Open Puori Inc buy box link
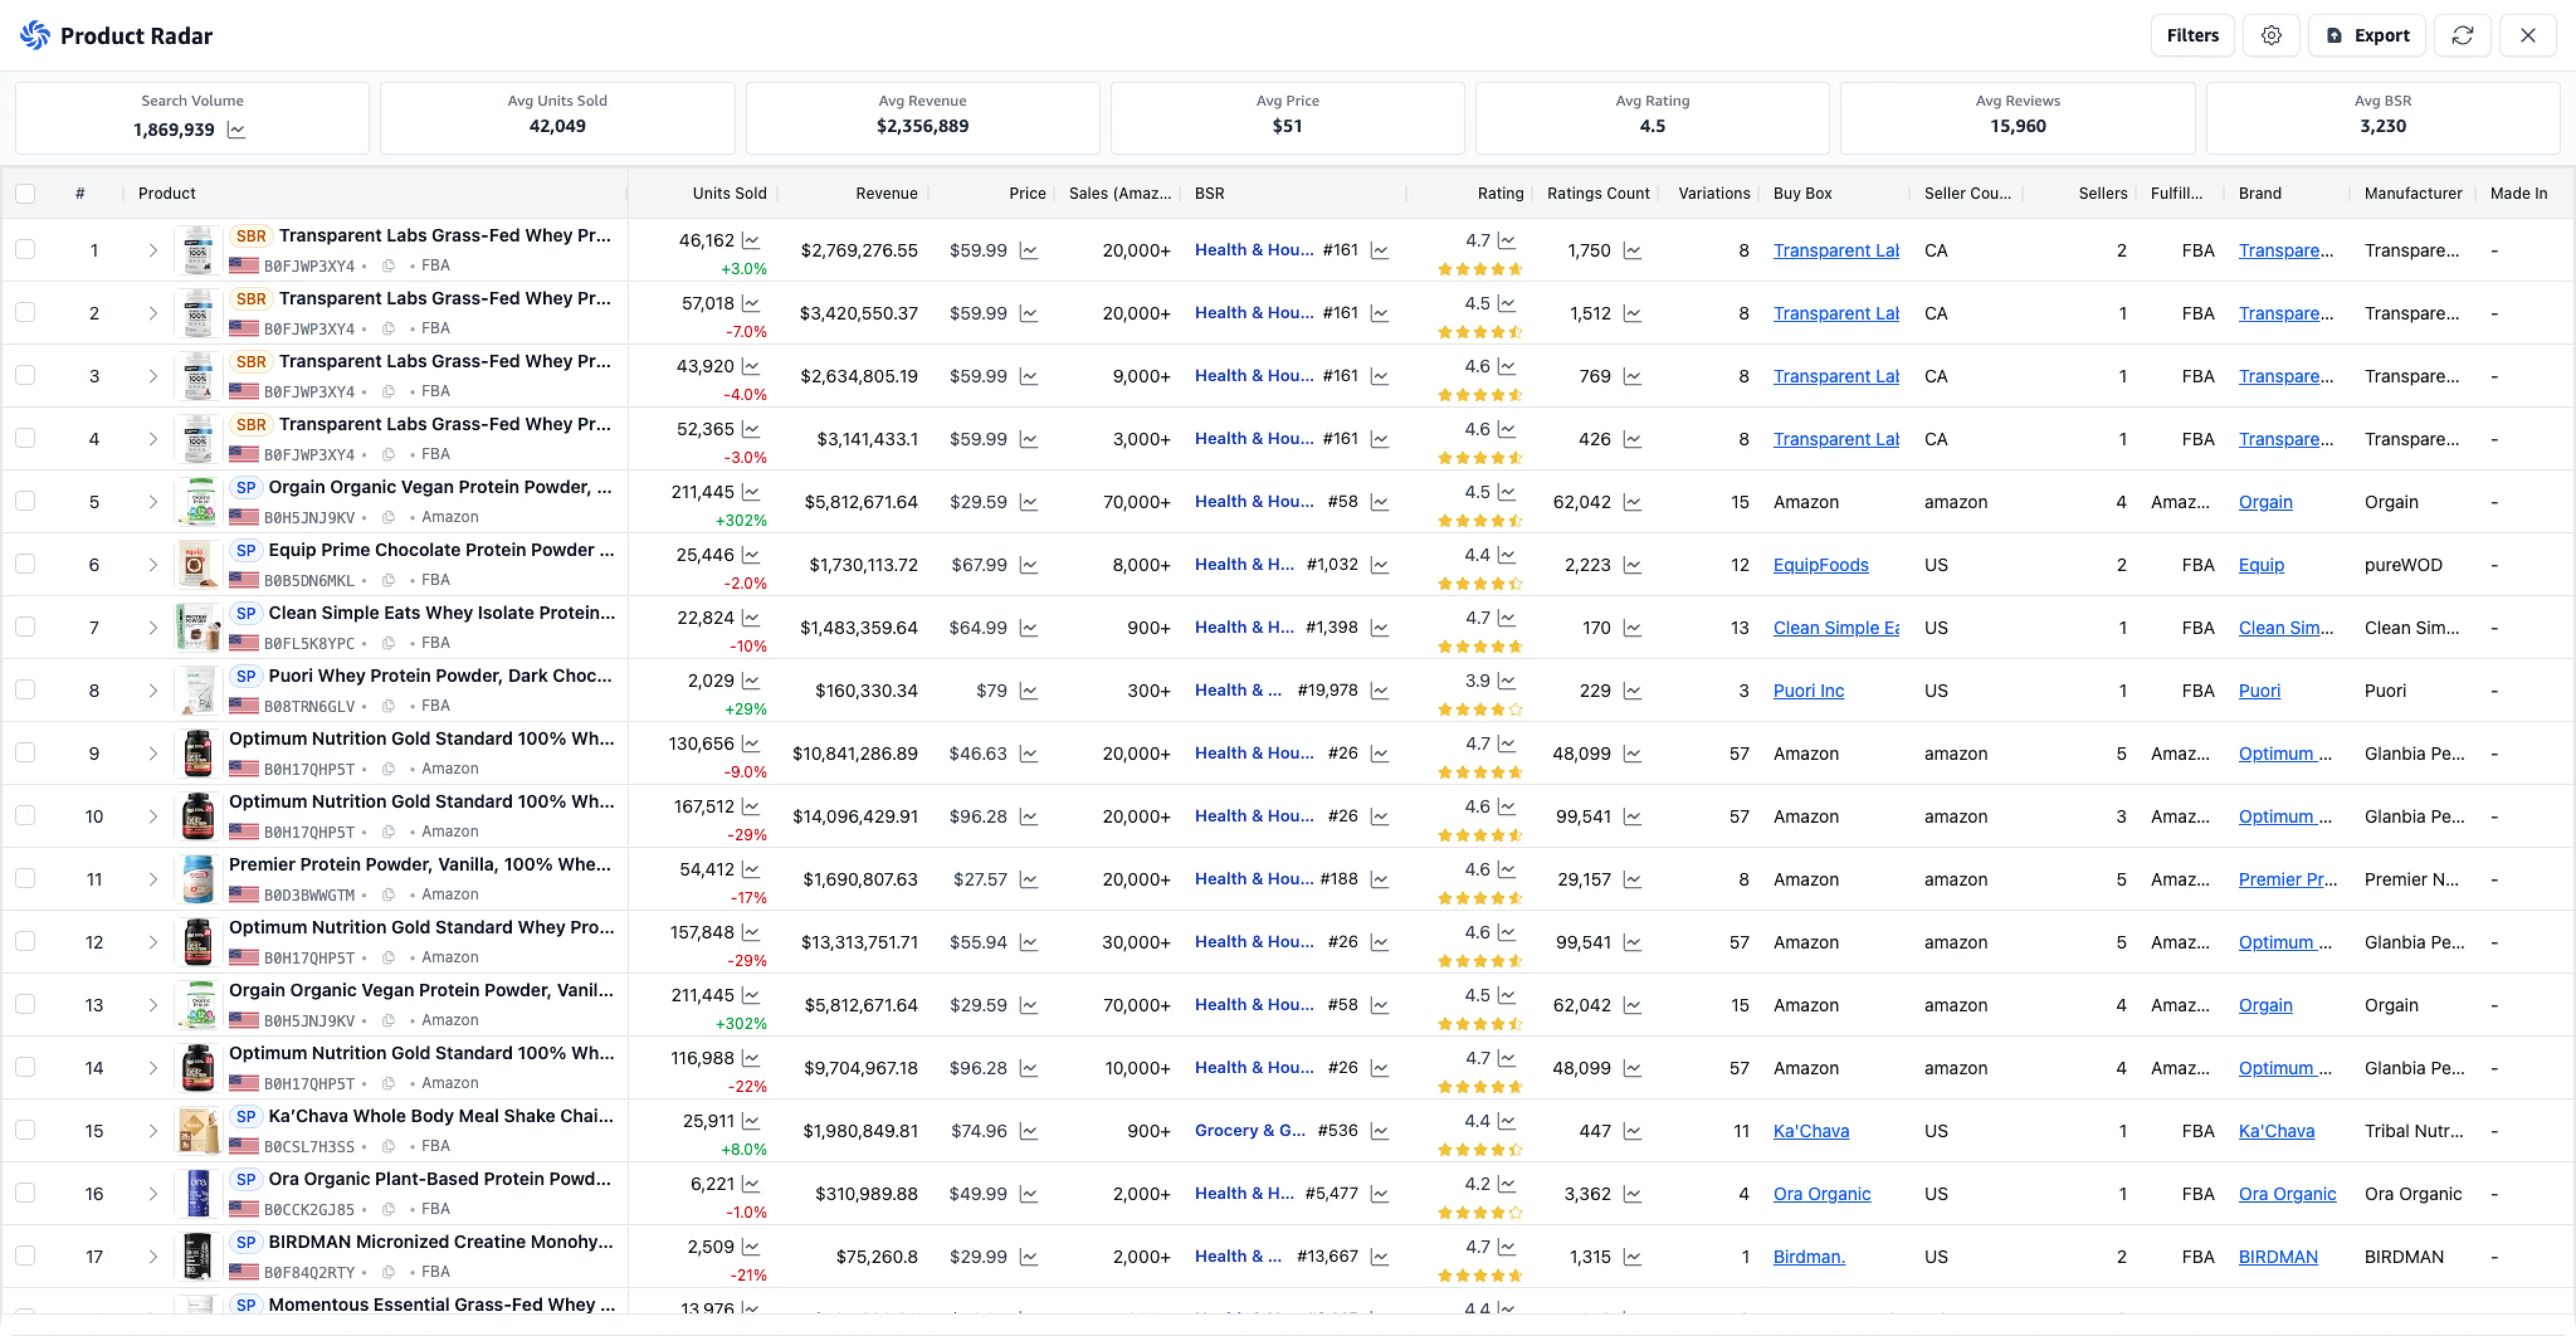 [1808, 691]
